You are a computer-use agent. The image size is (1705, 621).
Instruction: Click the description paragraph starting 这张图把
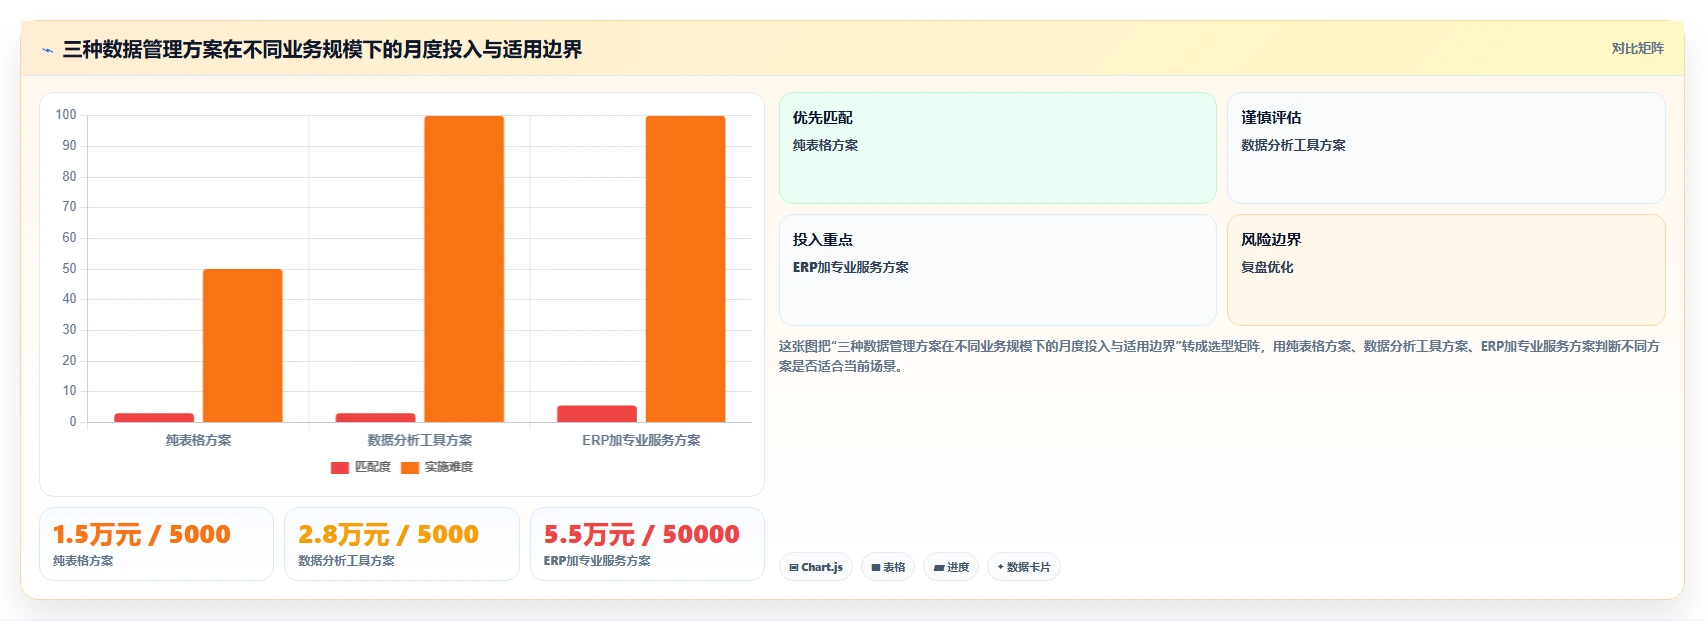[1220, 356]
